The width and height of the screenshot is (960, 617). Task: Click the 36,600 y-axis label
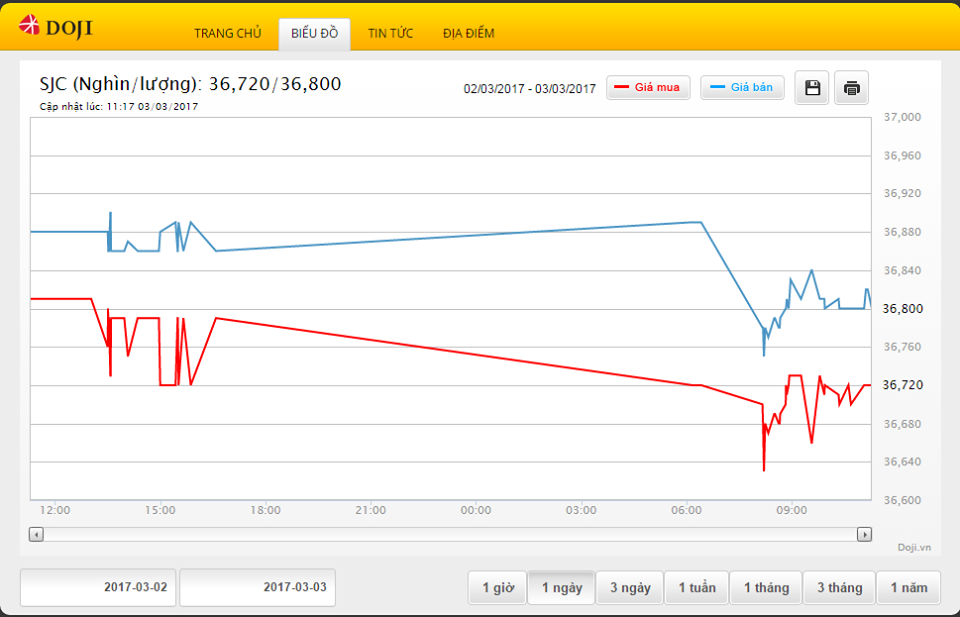pos(902,500)
